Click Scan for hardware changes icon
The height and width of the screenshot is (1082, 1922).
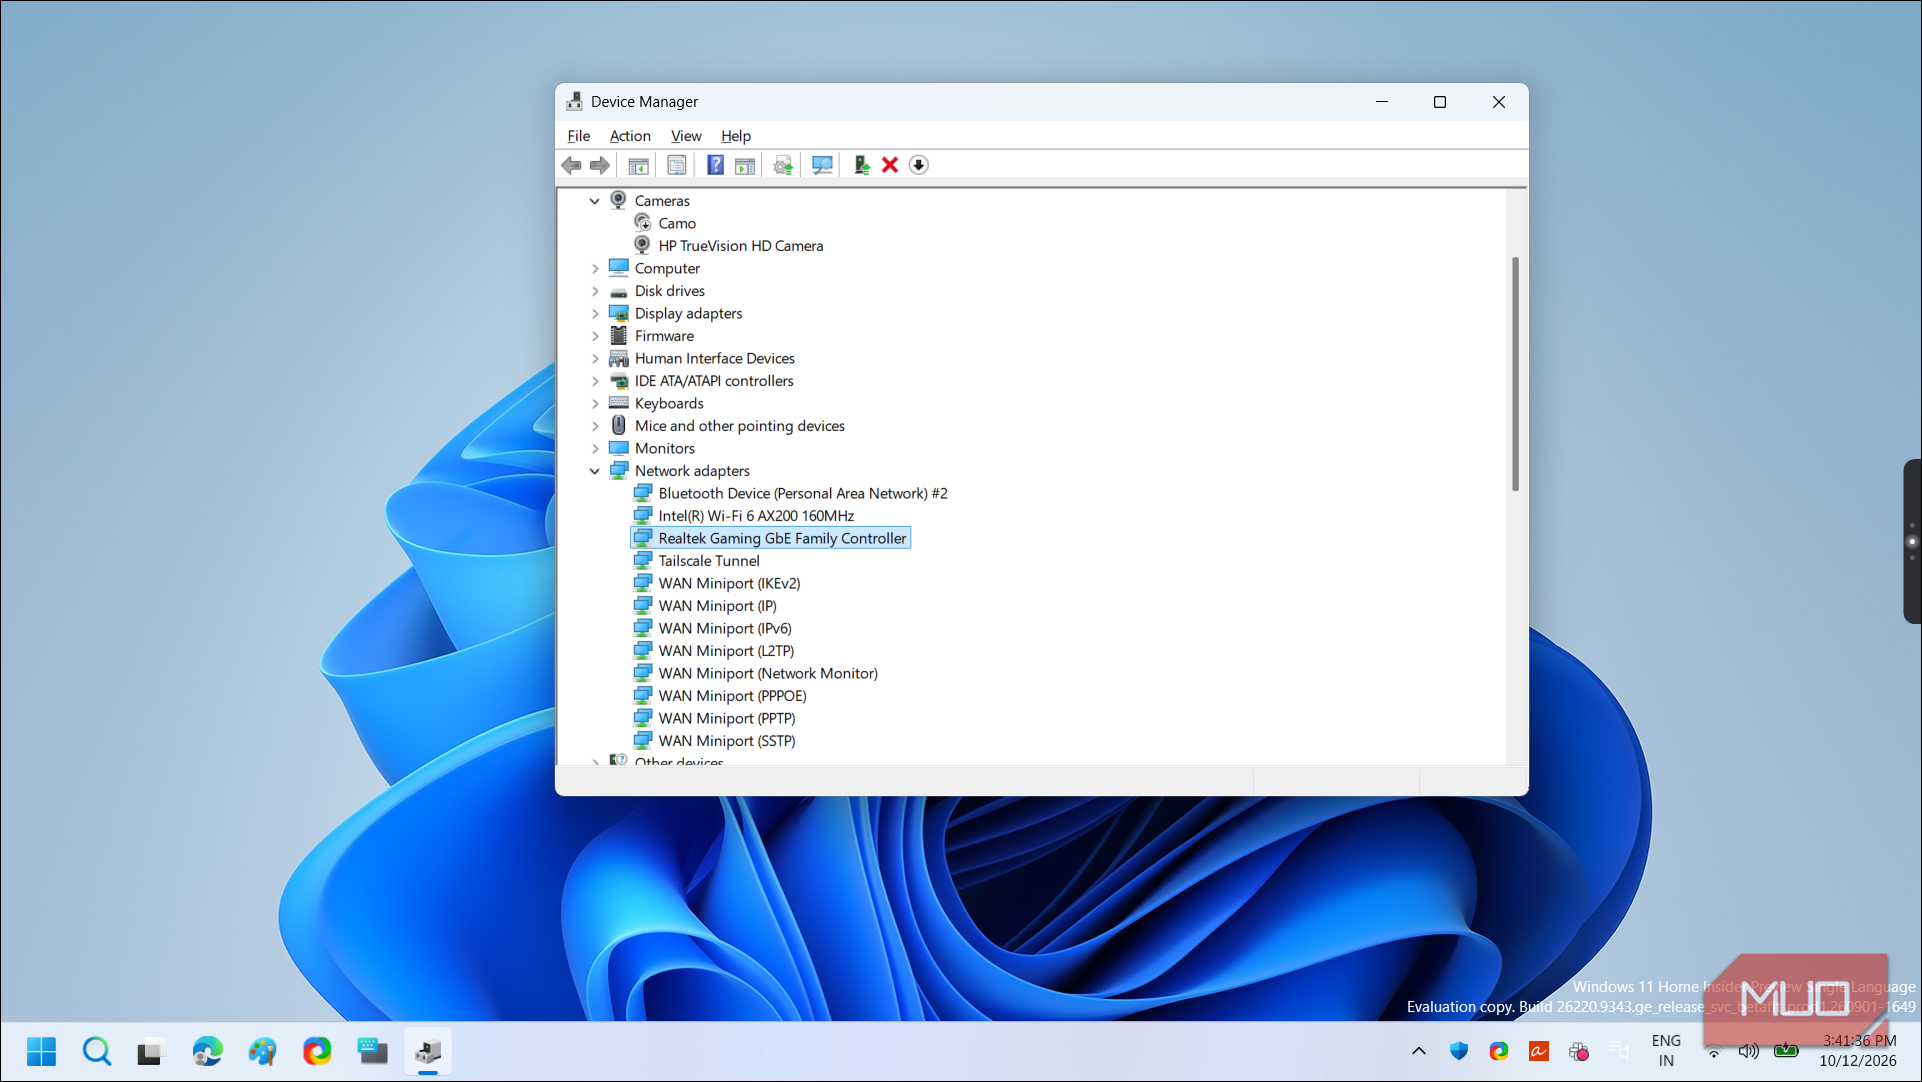coord(822,166)
